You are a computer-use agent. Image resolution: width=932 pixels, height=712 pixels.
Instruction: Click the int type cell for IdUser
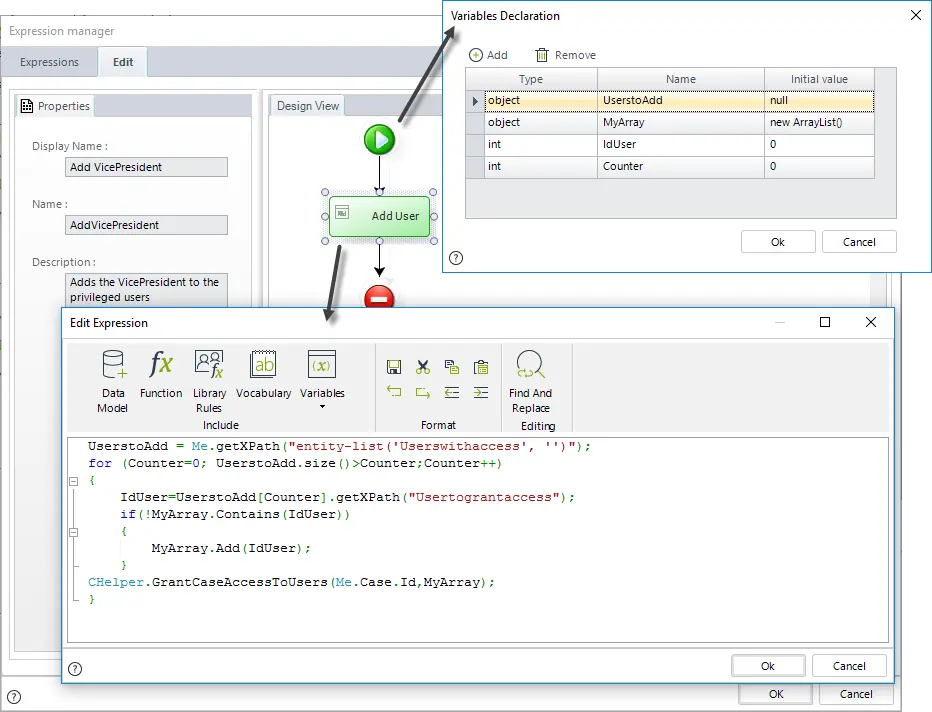point(540,144)
